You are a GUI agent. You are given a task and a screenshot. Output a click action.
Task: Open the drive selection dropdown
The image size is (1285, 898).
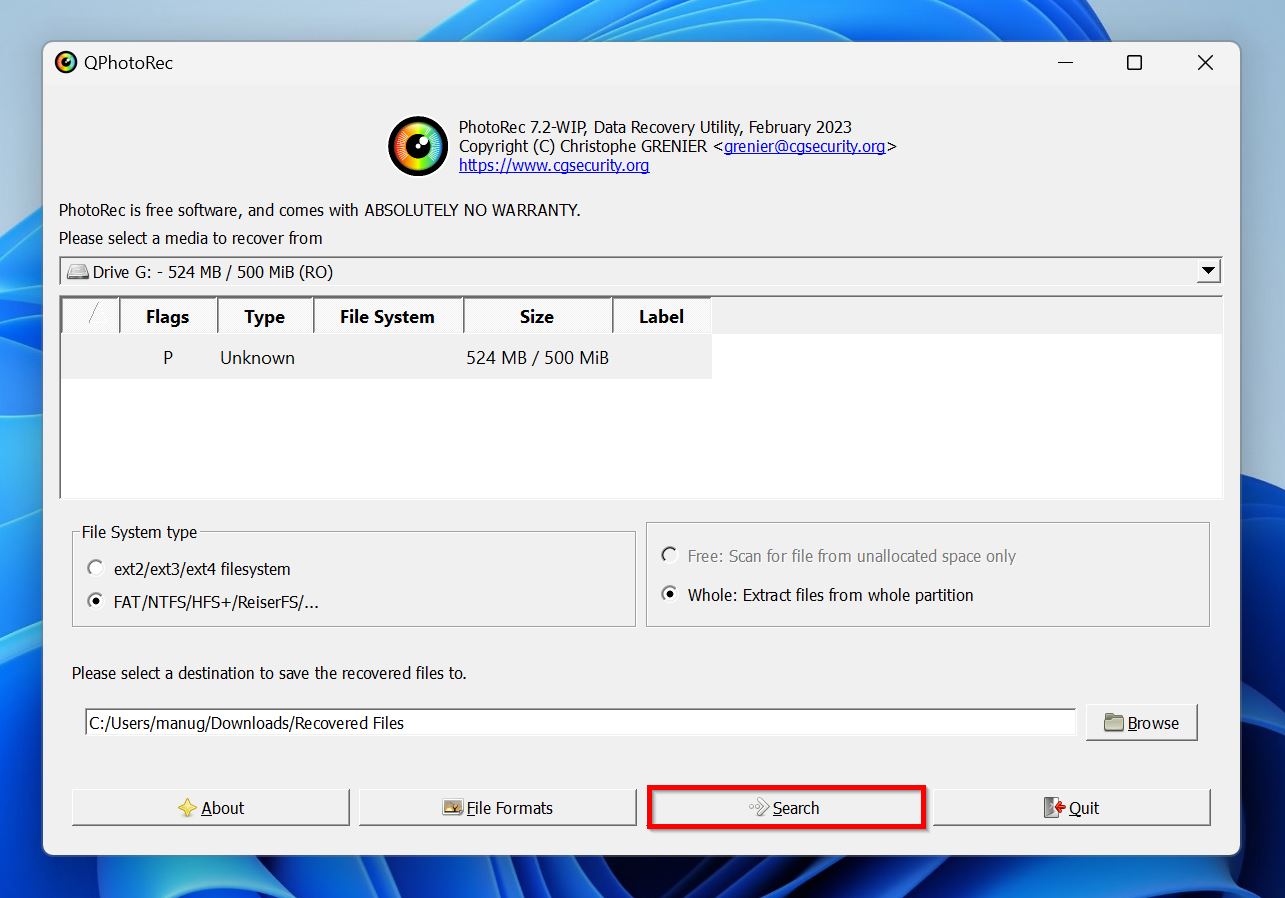1207,270
